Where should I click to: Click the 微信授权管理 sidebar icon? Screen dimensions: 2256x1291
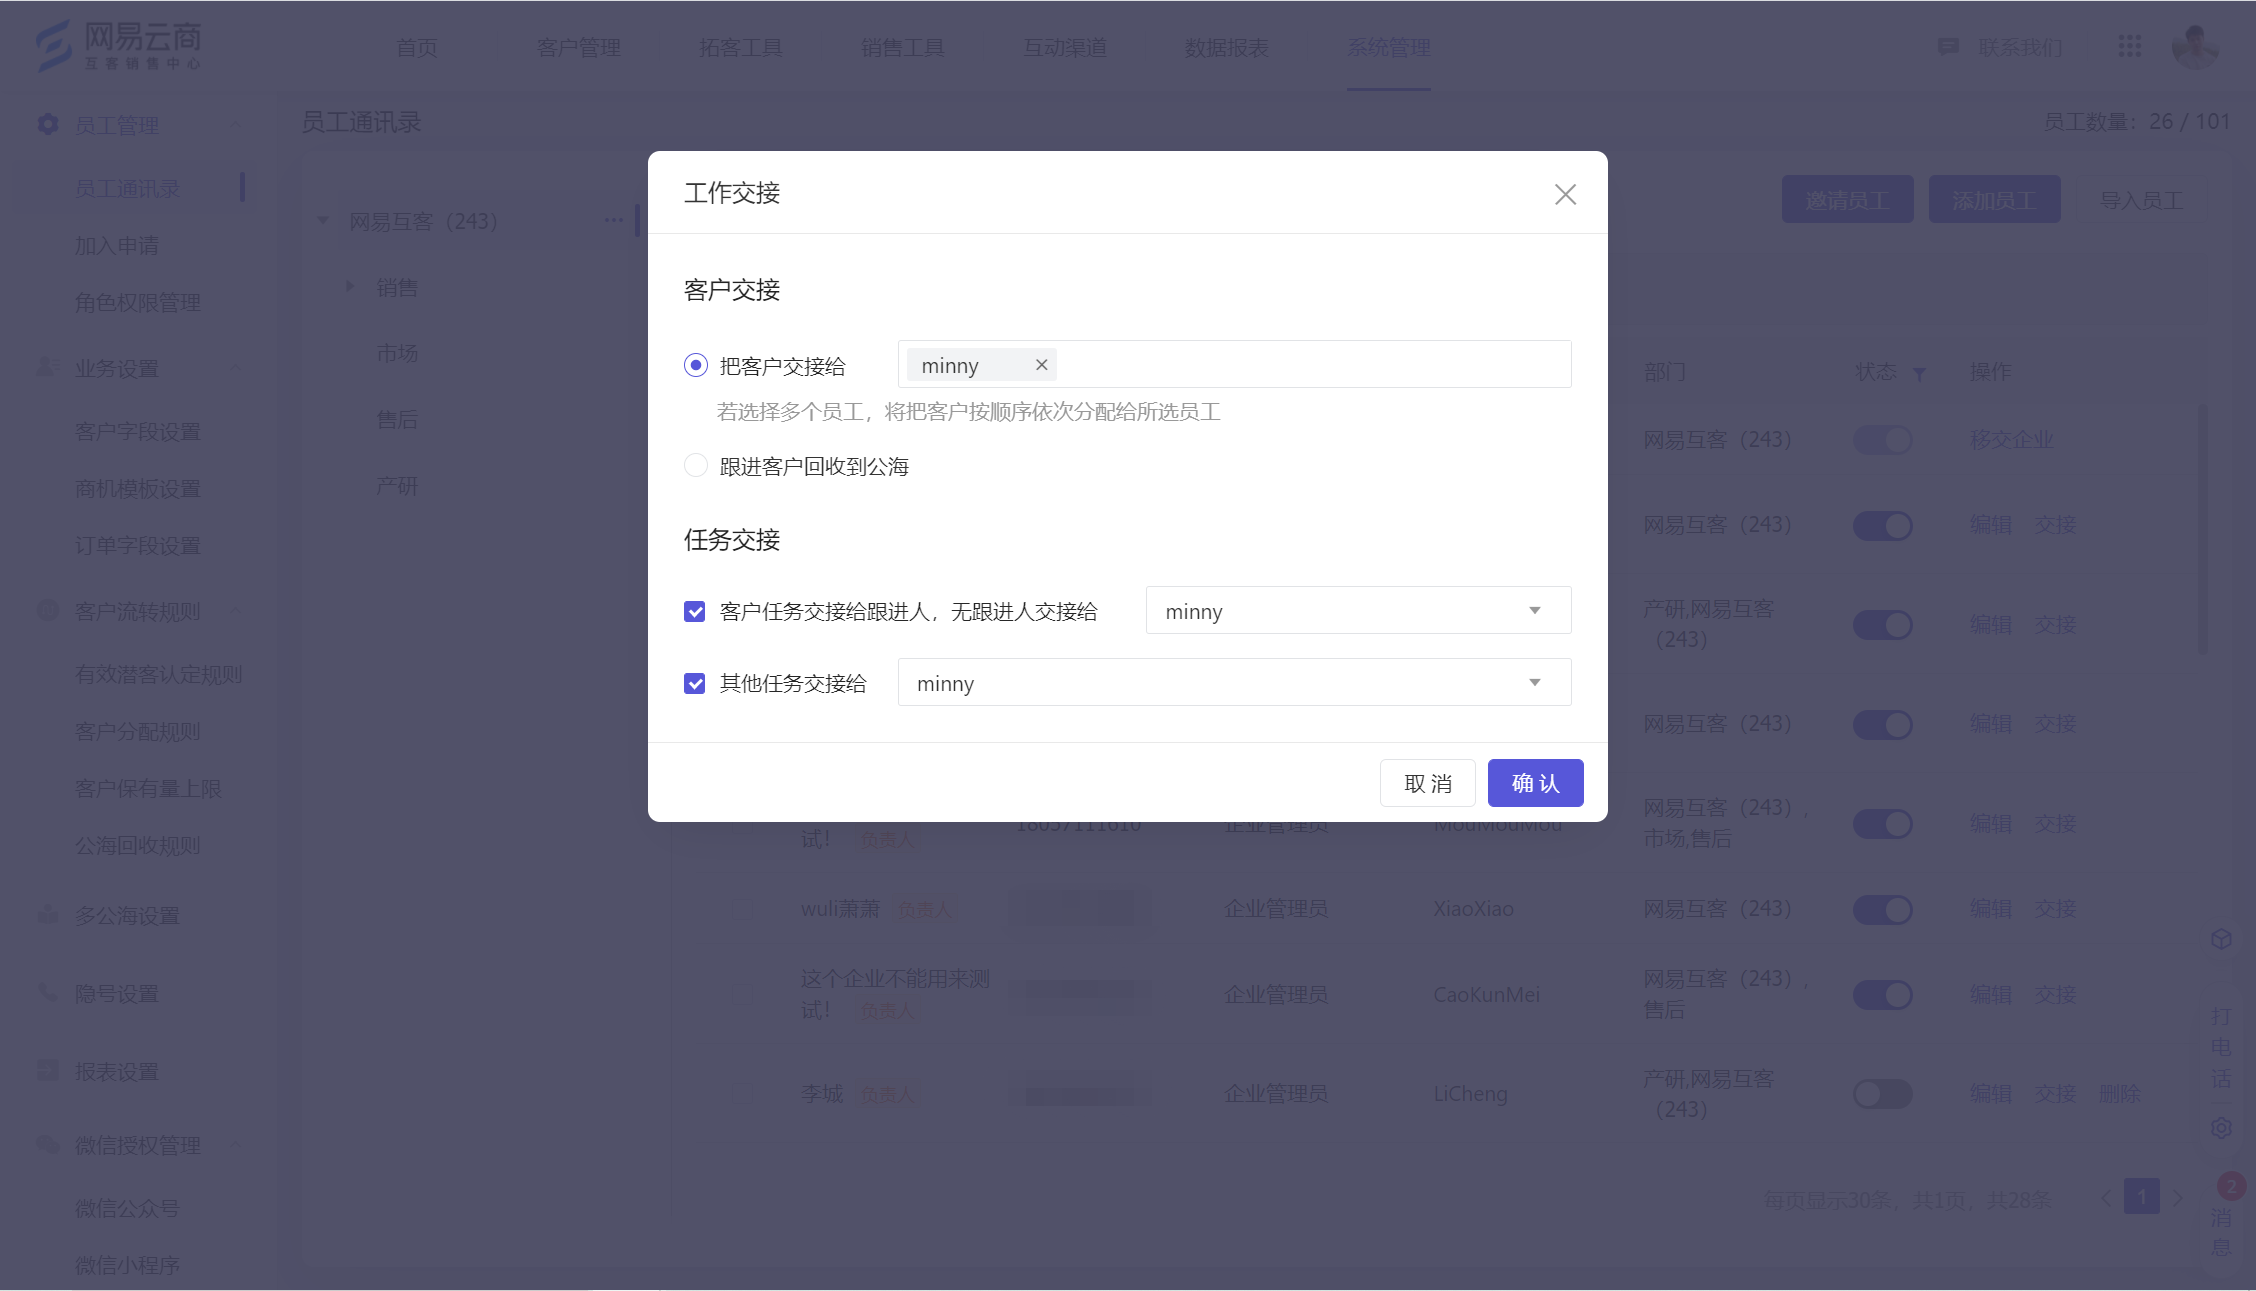(x=48, y=1144)
